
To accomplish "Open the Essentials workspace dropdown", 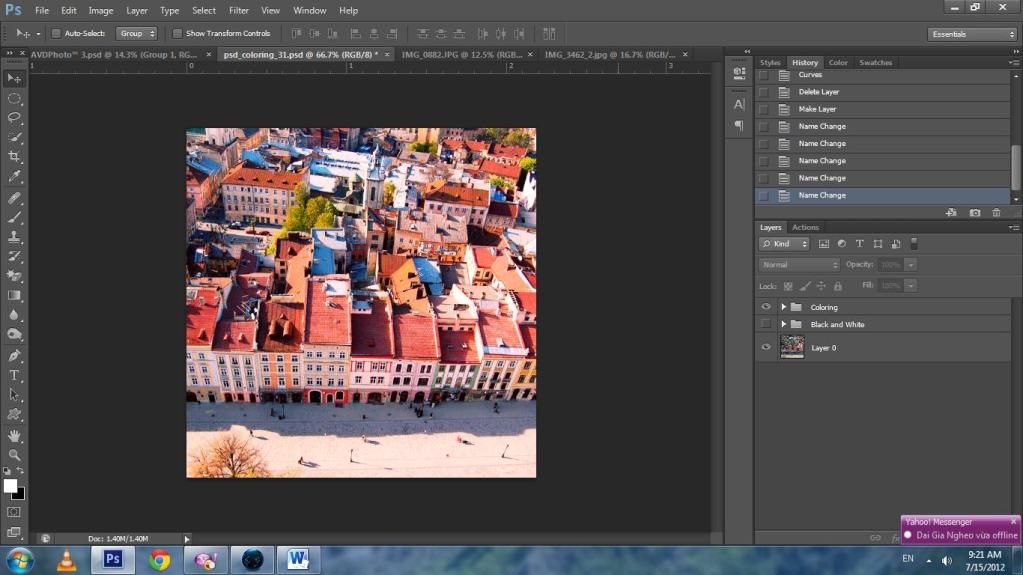I will pos(972,34).
